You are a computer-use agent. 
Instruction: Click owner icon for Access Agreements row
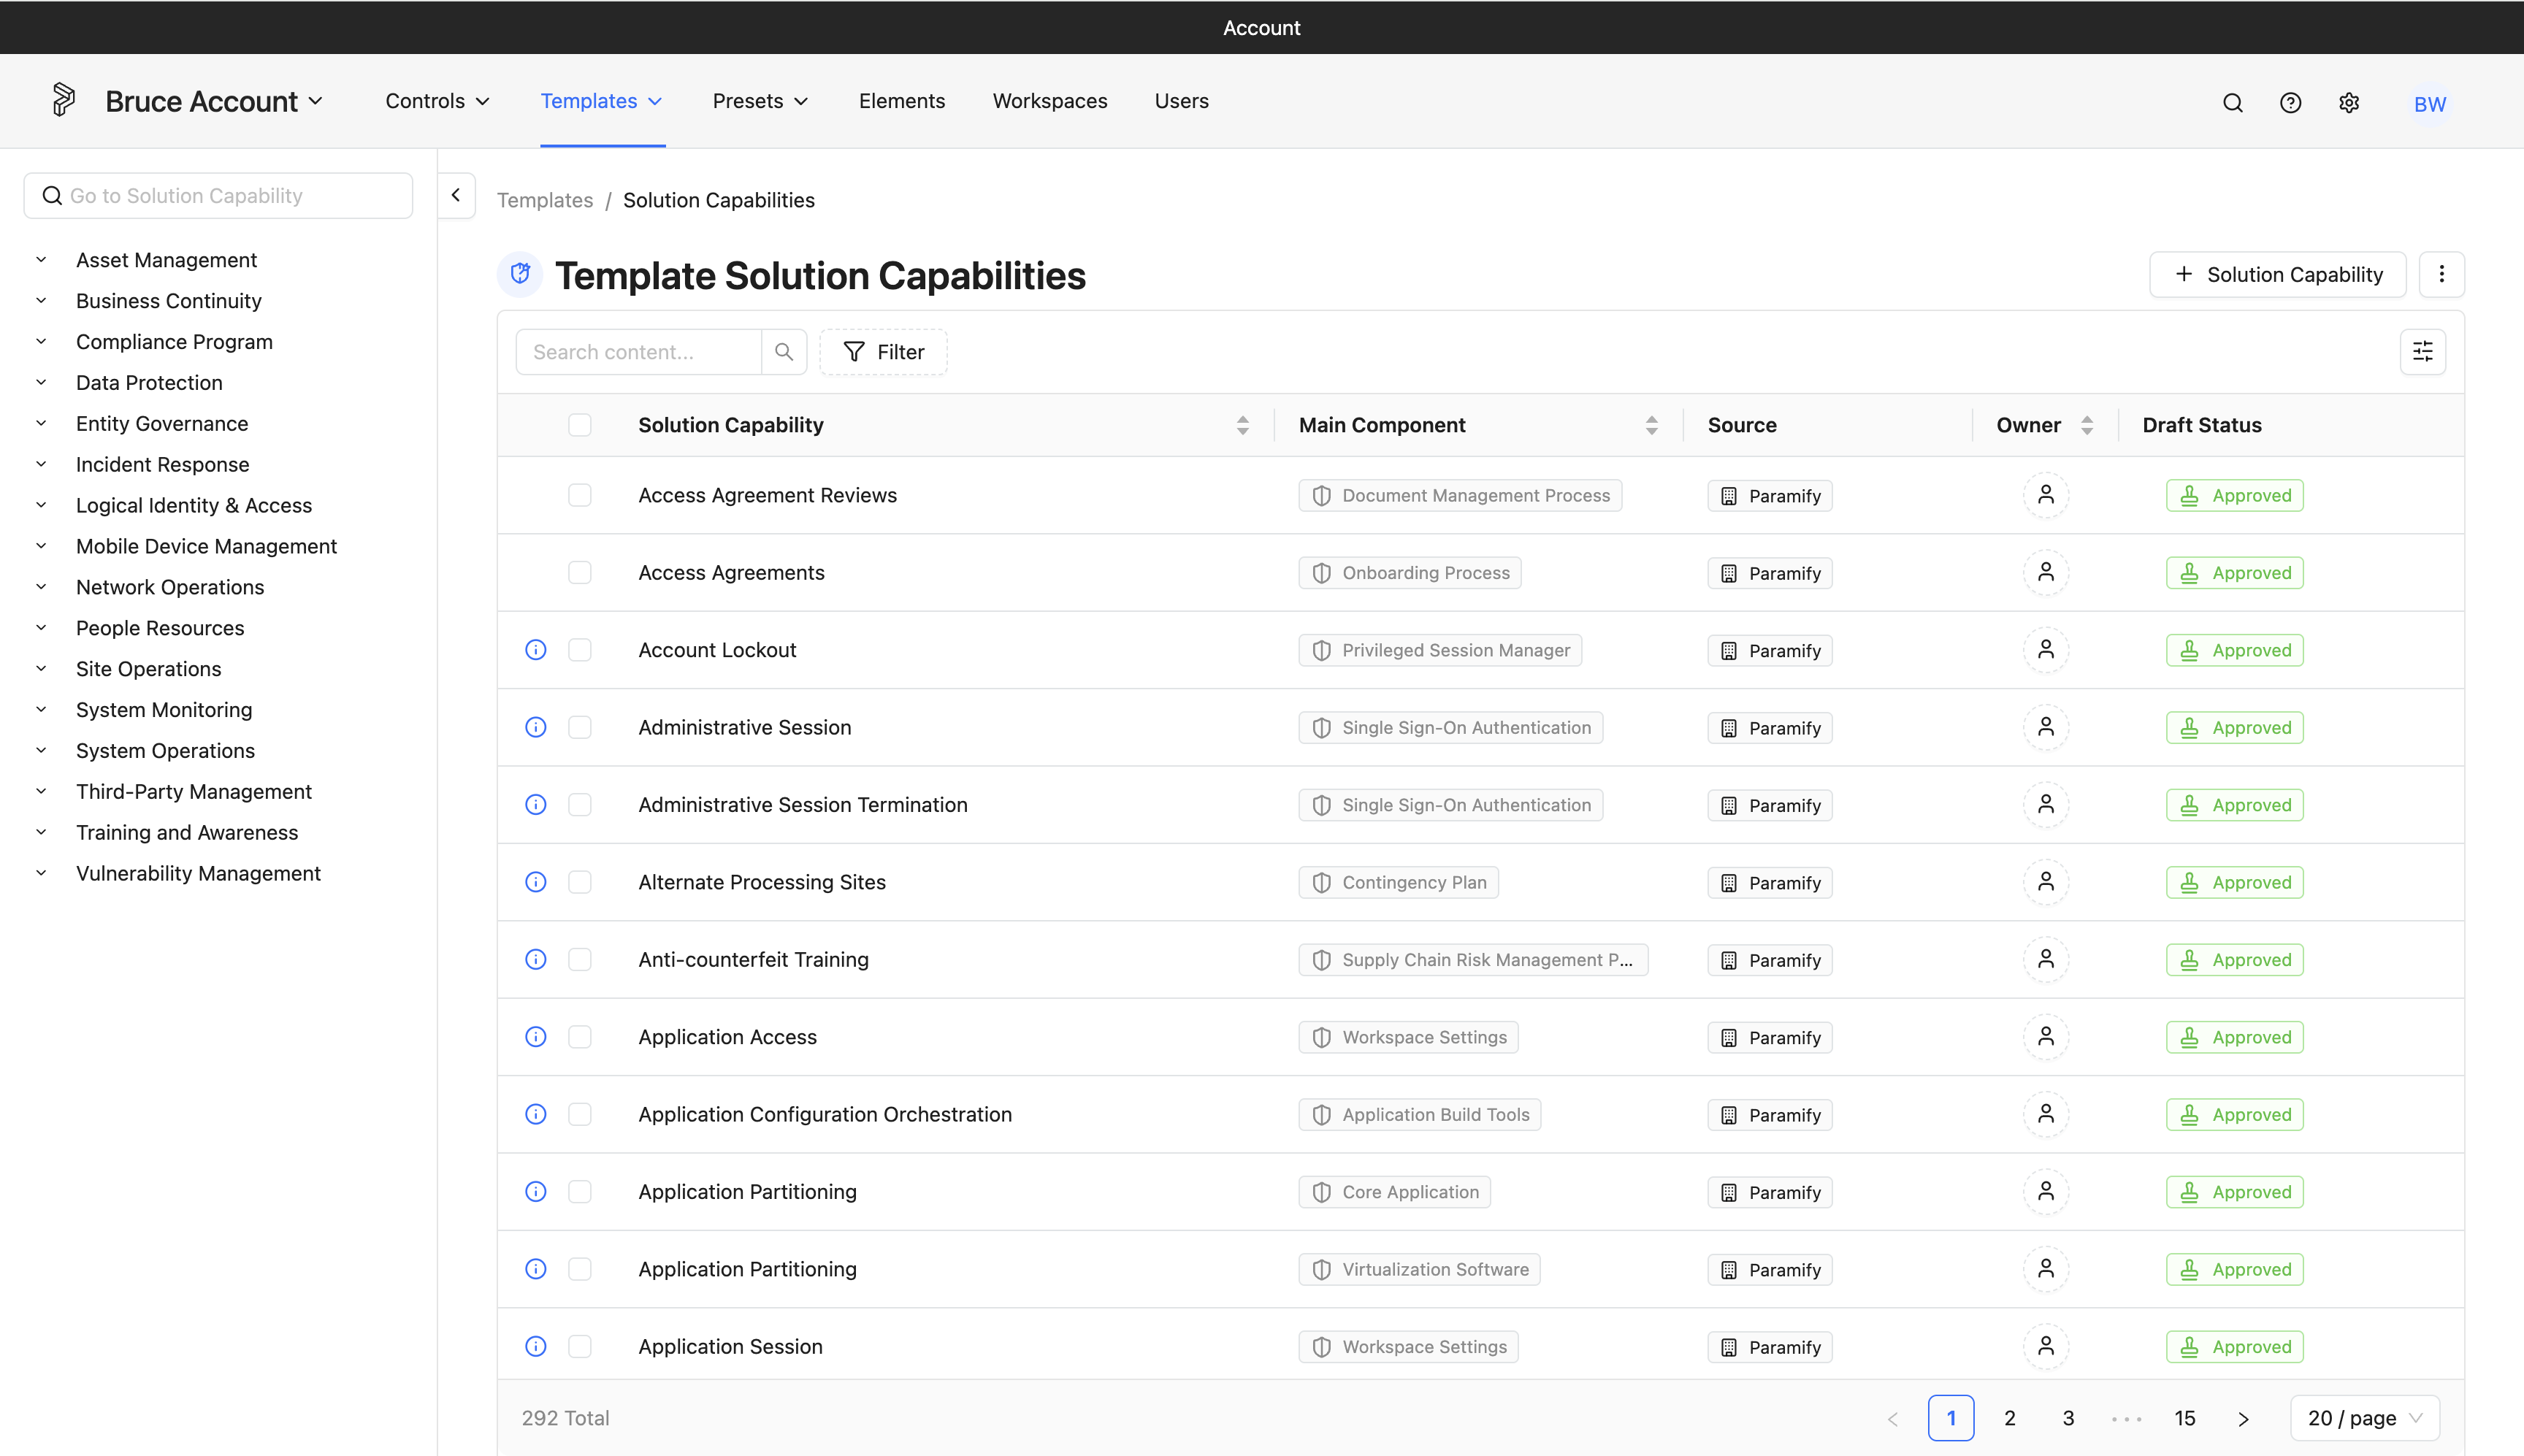pos(2046,572)
